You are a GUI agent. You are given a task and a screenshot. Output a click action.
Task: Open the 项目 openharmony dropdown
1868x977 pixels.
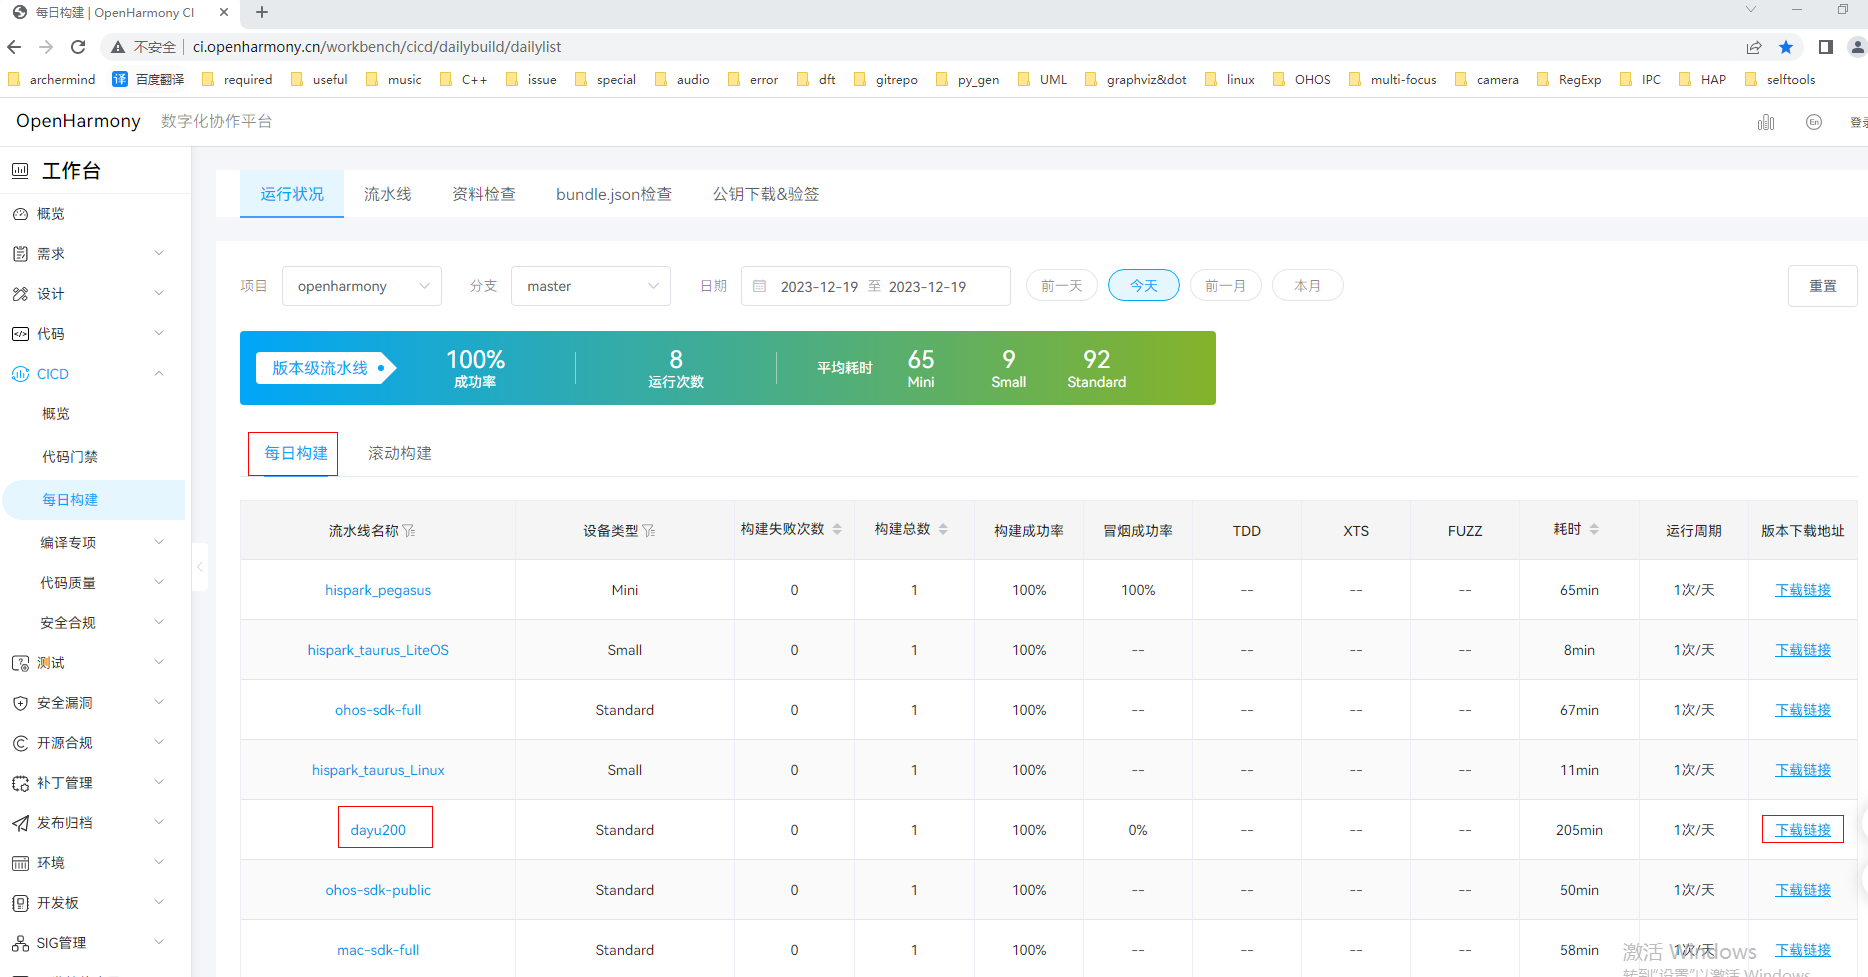(x=362, y=287)
